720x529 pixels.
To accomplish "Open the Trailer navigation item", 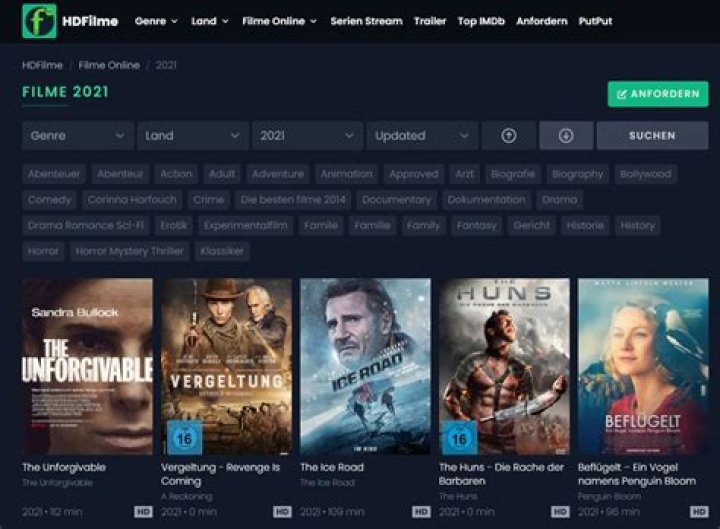I will [x=430, y=21].
